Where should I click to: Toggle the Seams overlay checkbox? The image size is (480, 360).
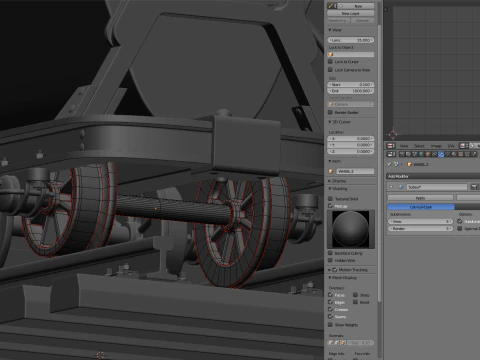tap(330, 316)
